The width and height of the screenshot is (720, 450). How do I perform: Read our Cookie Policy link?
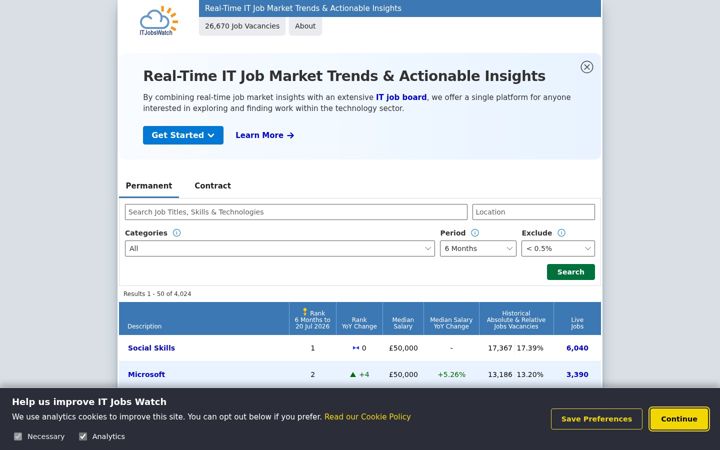click(367, 417)
